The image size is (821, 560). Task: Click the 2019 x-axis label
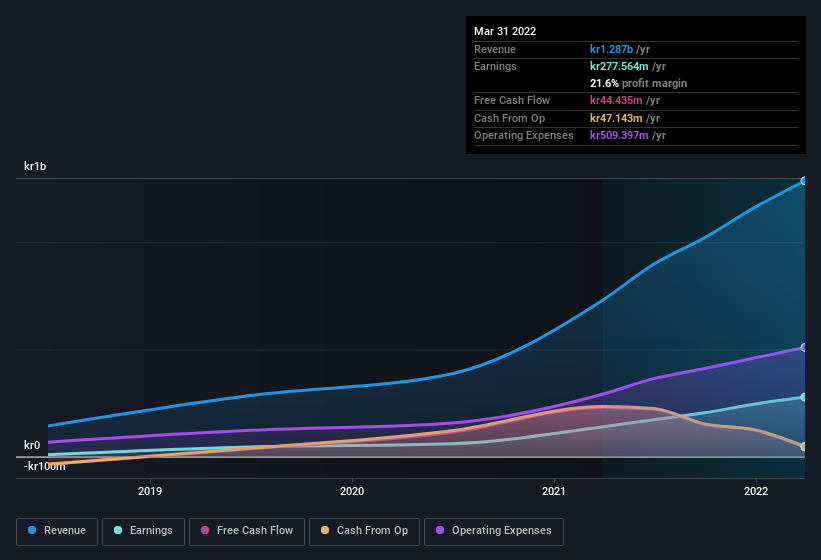tap(150, 491)
